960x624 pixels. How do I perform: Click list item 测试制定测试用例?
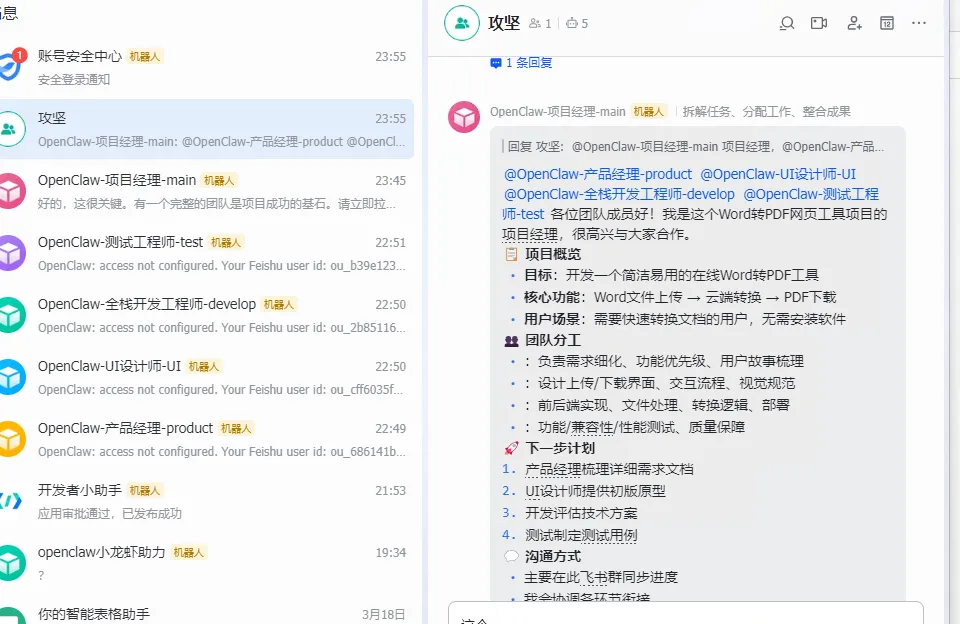[581, 535]
